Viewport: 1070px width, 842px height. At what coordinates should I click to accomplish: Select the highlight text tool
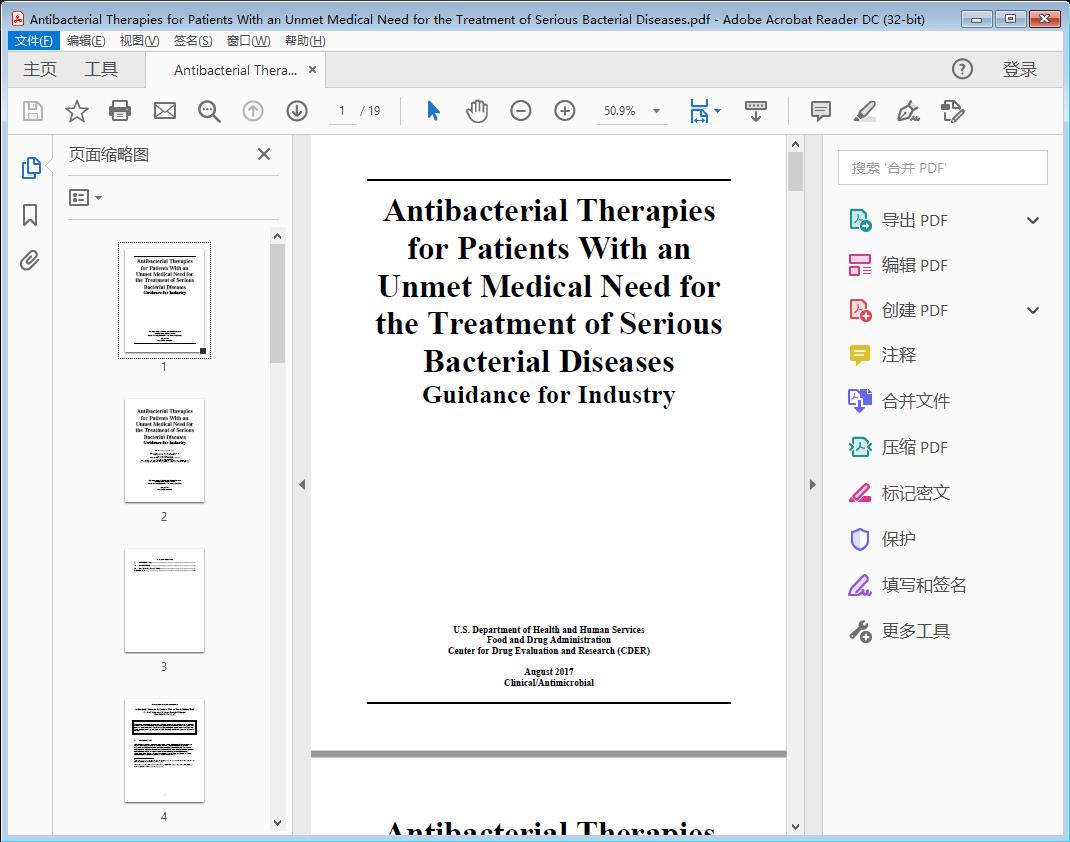click(864, 111)
